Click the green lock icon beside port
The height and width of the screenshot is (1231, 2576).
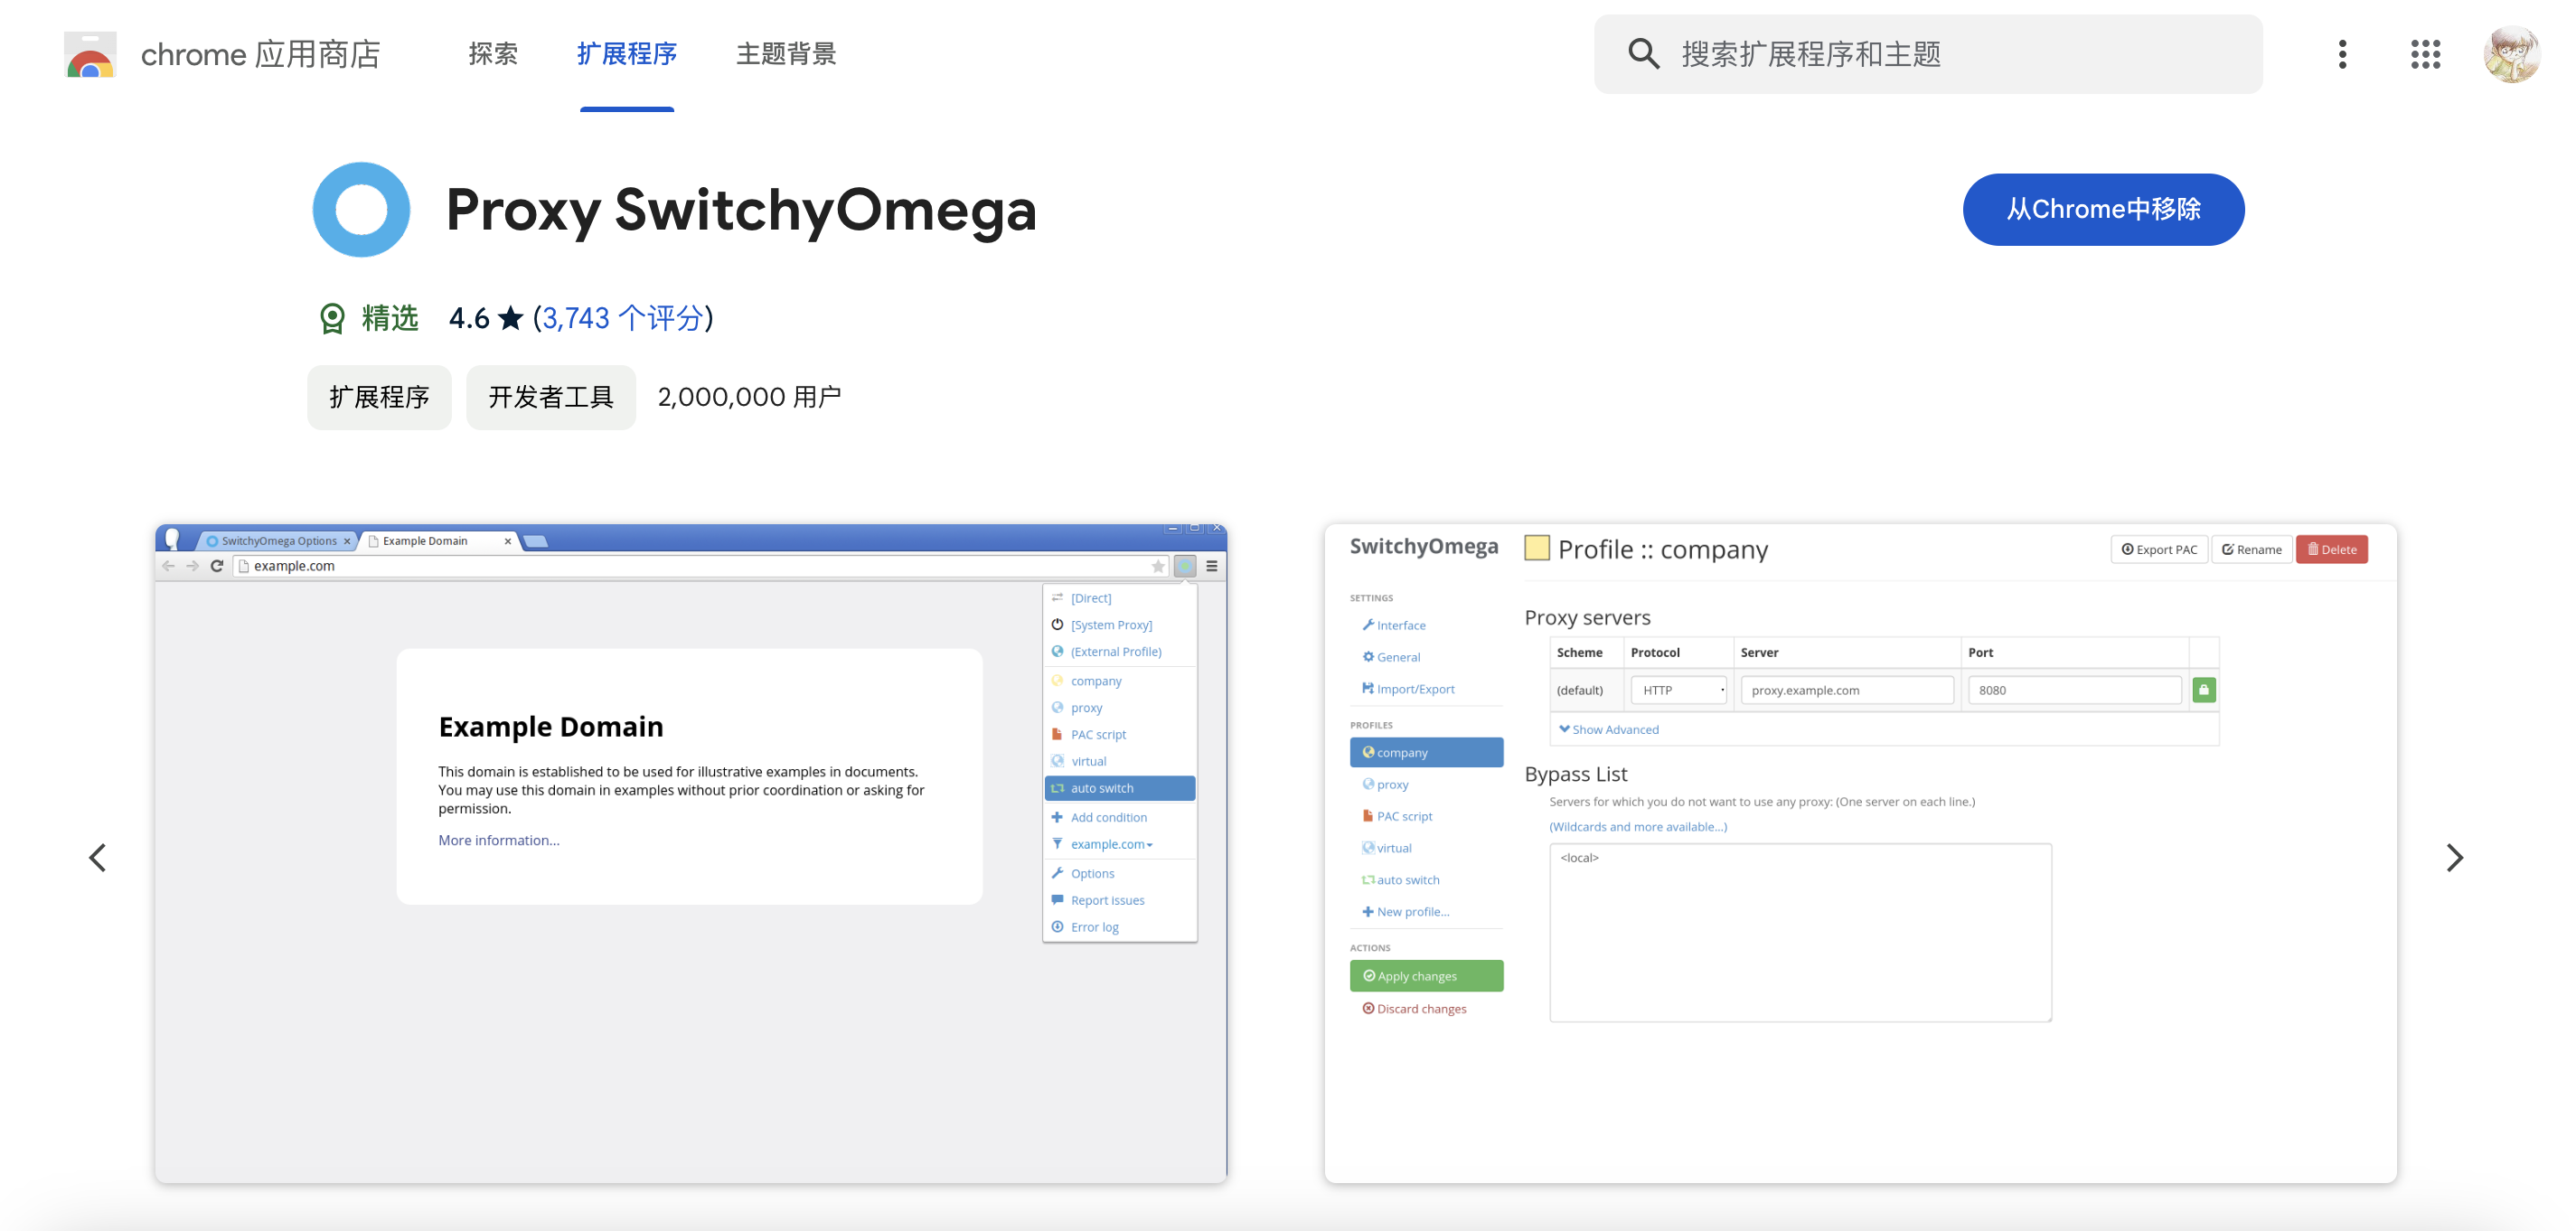(x=2203, y=690)
